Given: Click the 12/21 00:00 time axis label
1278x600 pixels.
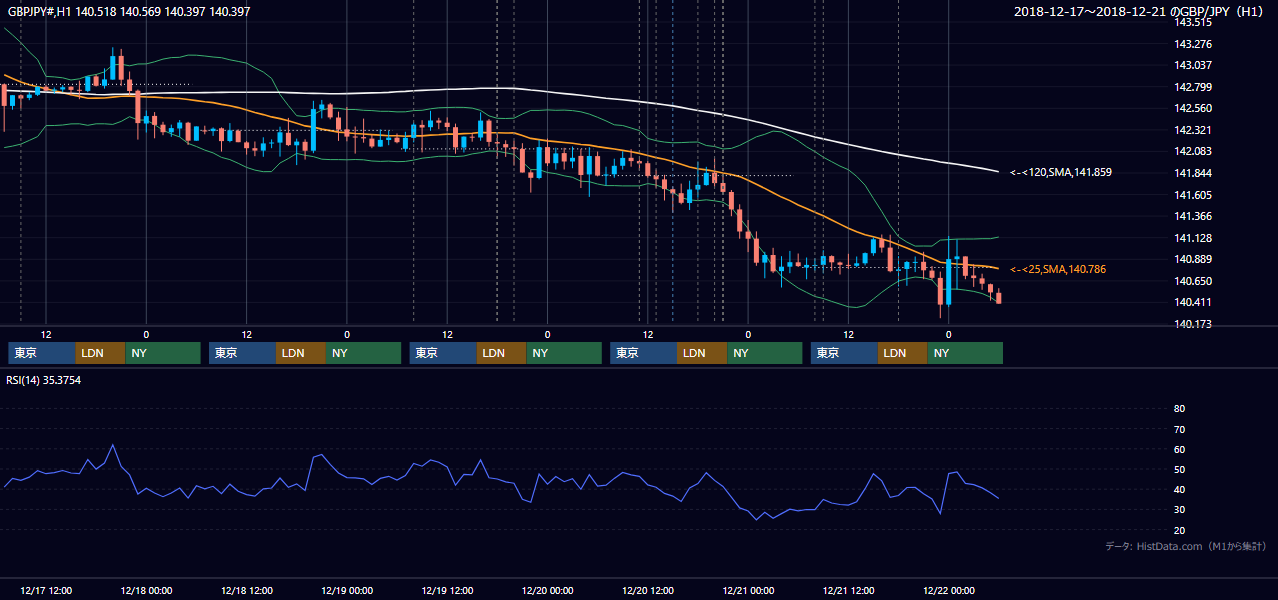Looking at the screenshot, I should pos(748,590).
